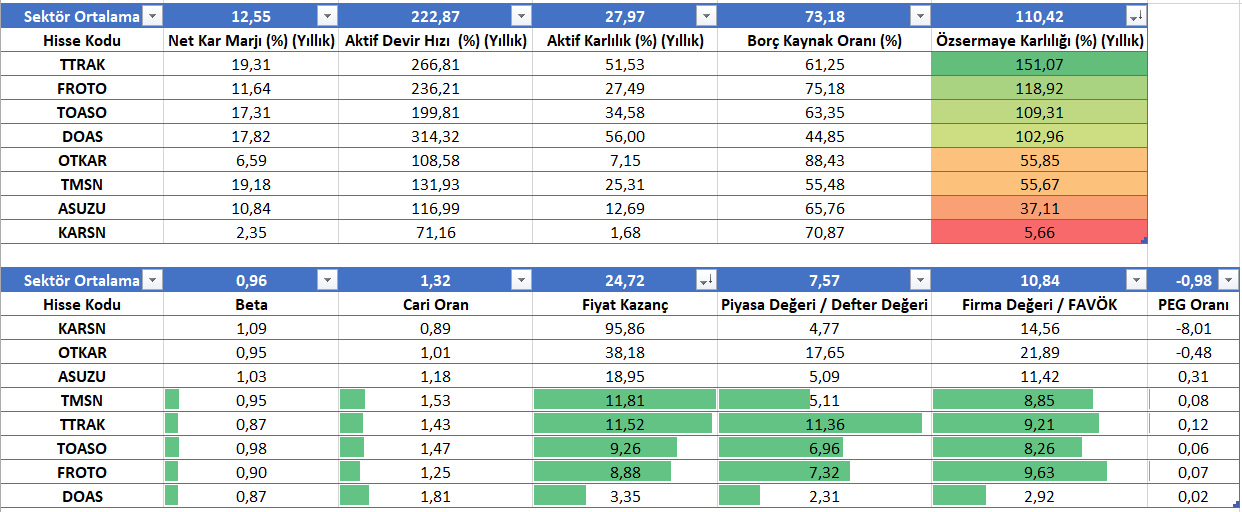Click the TTRAK cell in the top table
The width and height of the screenshot is (1242, 512).
[82, 64]
